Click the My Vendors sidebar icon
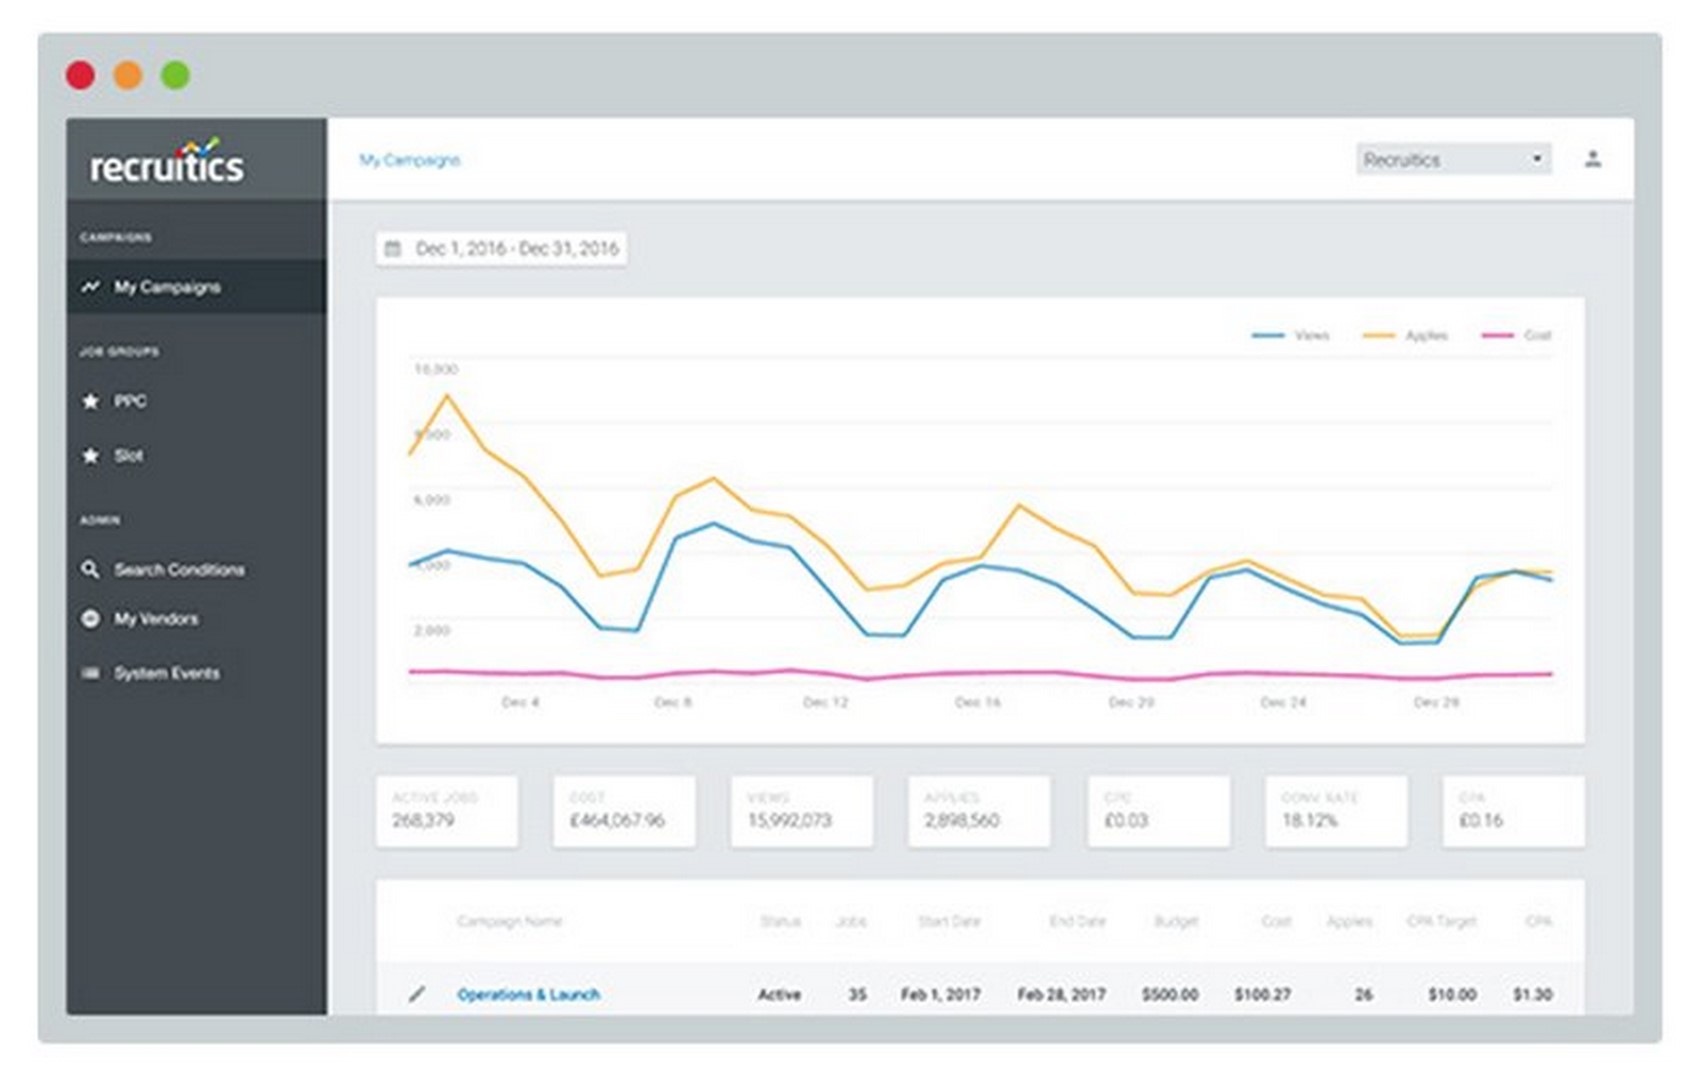 (90, 620)
